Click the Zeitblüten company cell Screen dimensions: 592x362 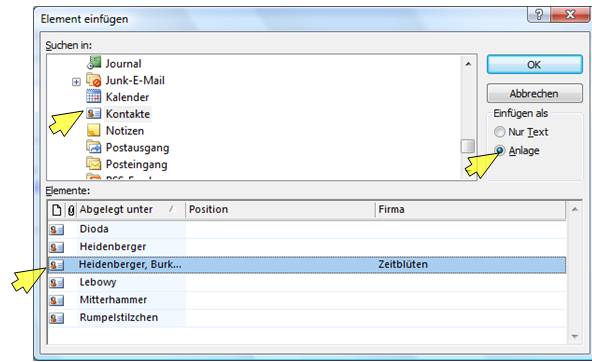tap(403, 264)
